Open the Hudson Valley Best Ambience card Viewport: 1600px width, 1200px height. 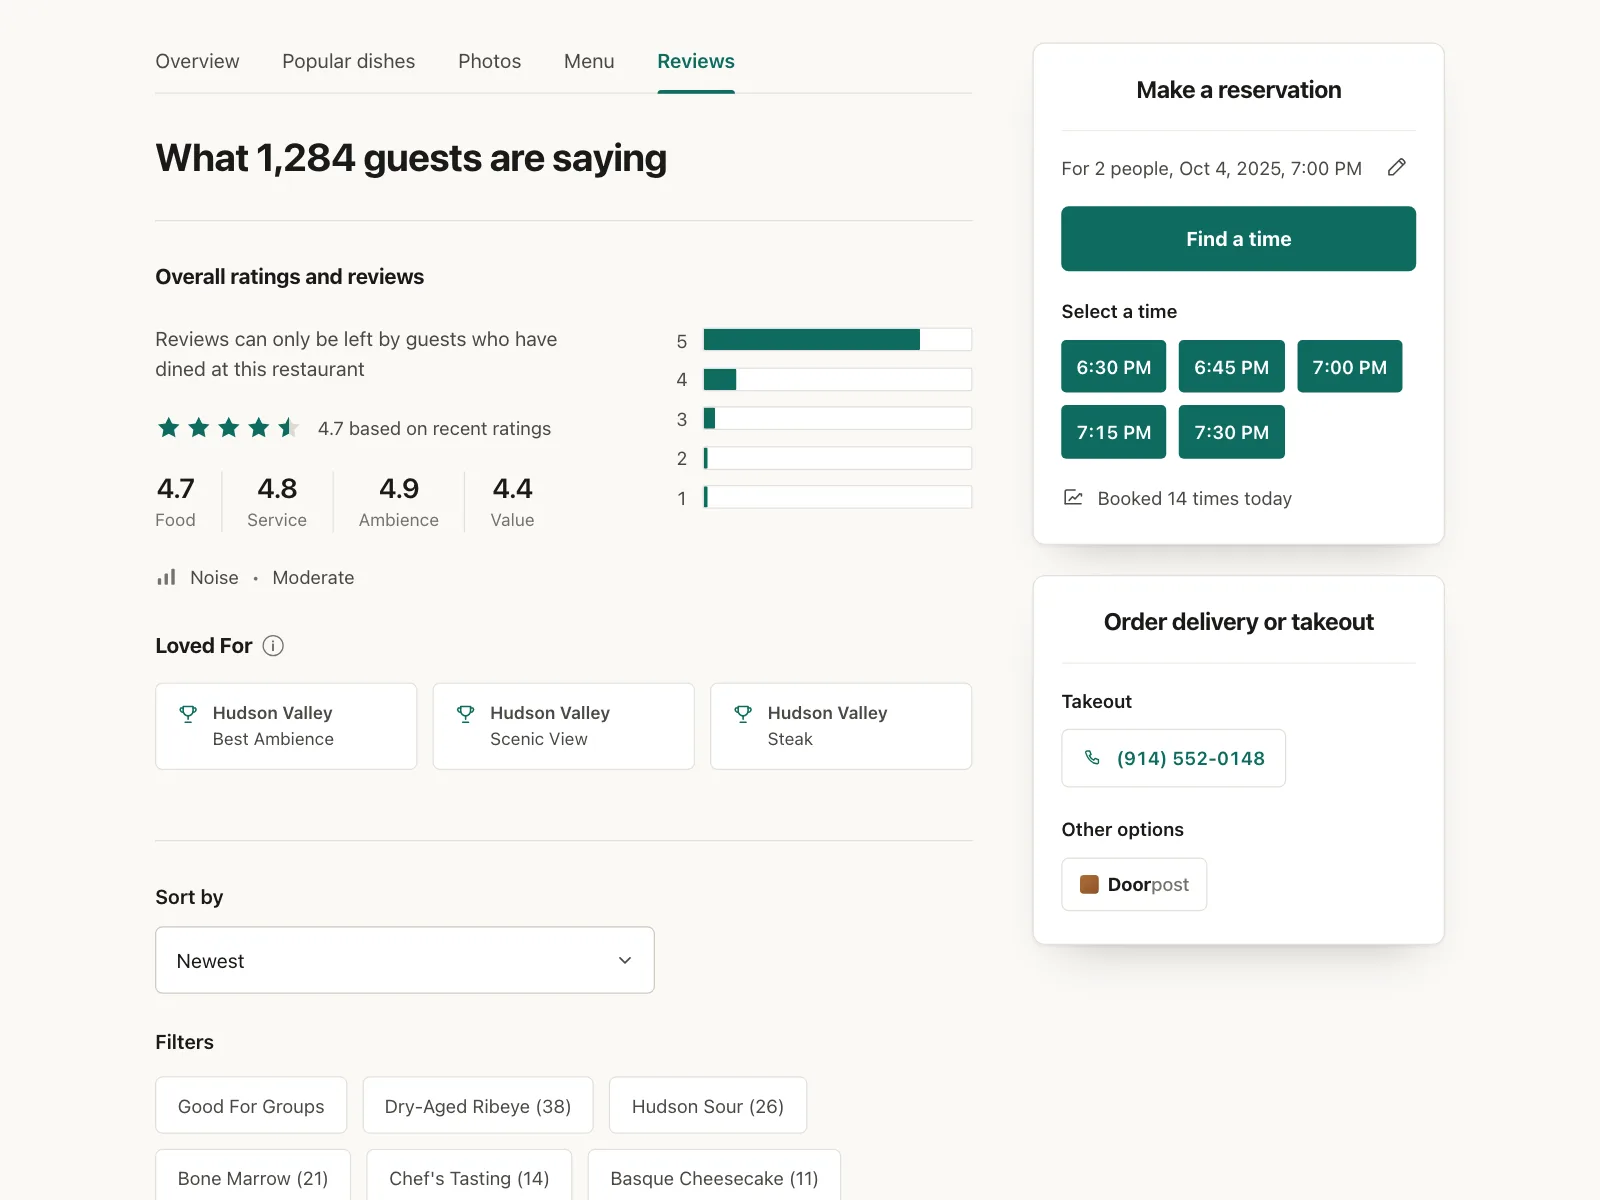click(286, 726)
